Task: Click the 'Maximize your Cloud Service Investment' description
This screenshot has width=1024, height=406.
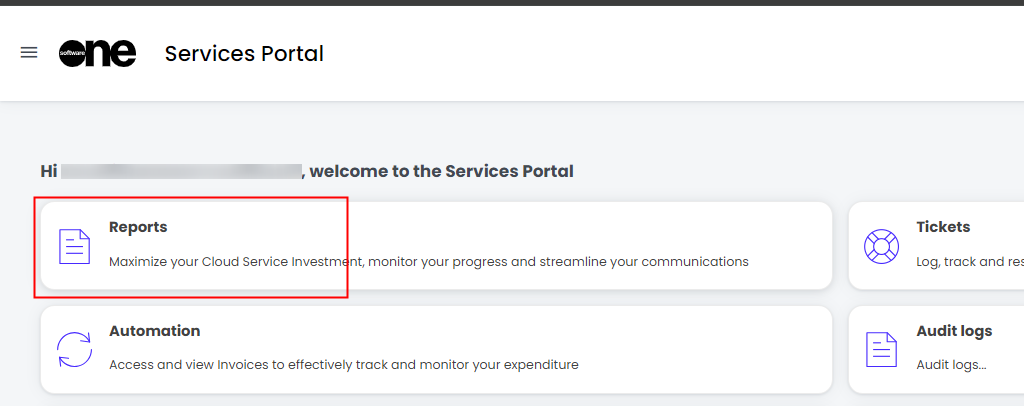Action: [x=428, y=262]
